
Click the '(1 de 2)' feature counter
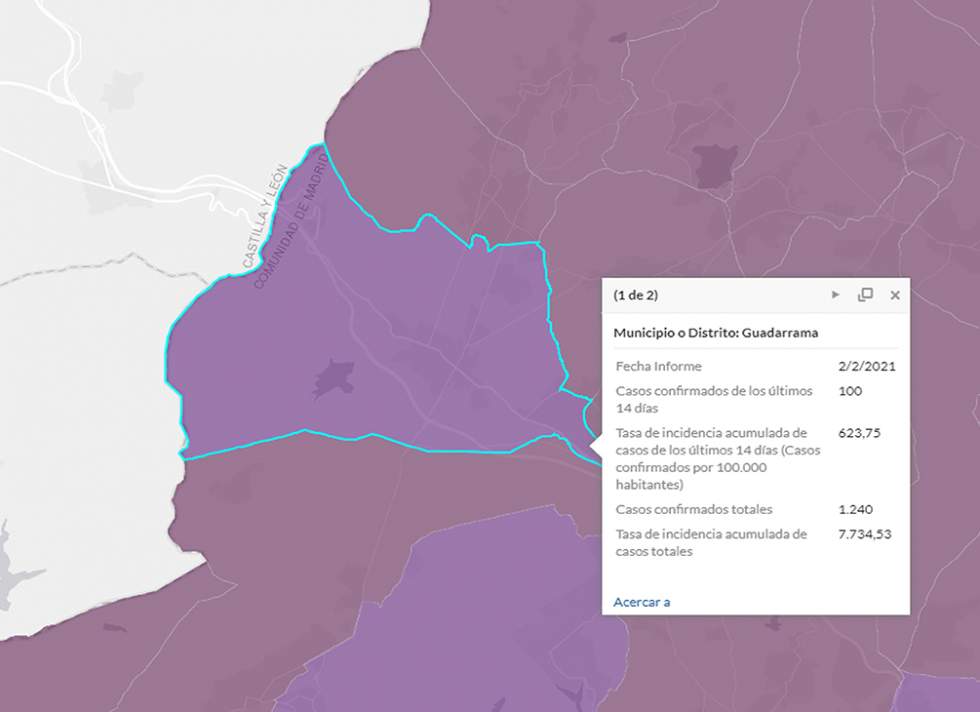(x=636, y=295)
